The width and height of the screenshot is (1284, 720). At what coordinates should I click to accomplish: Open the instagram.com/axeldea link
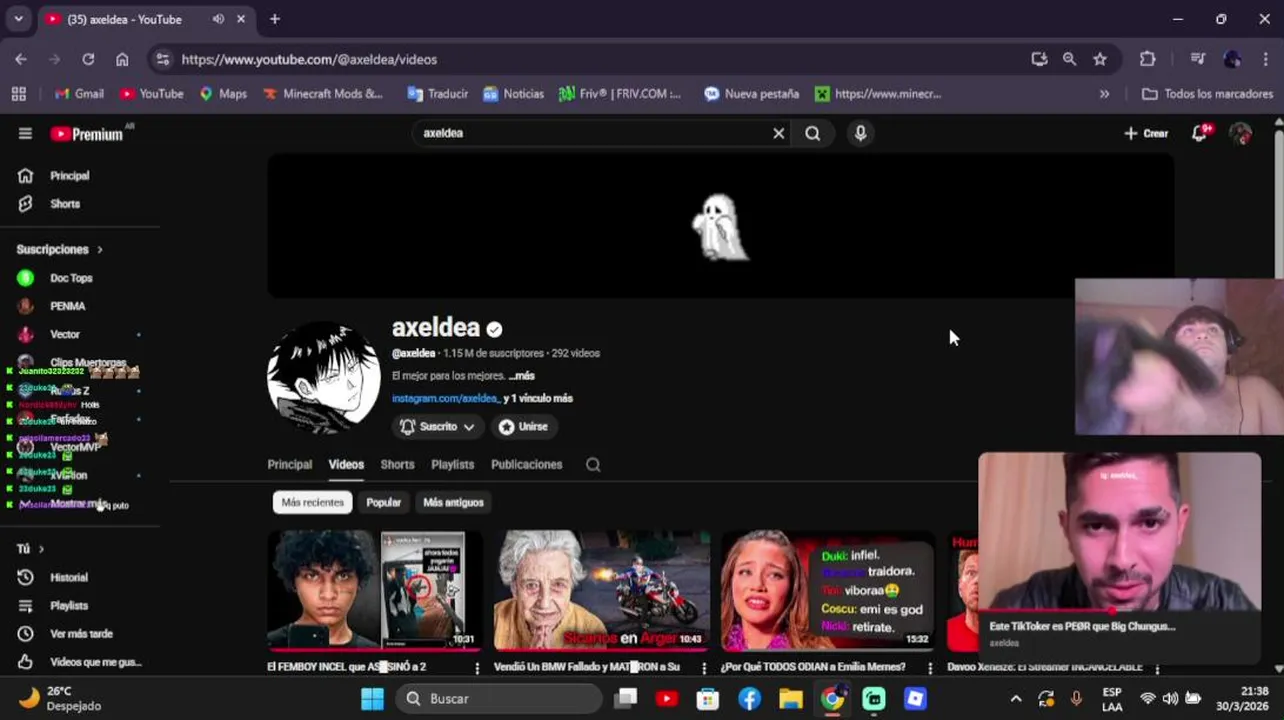[x=445, y=398]
